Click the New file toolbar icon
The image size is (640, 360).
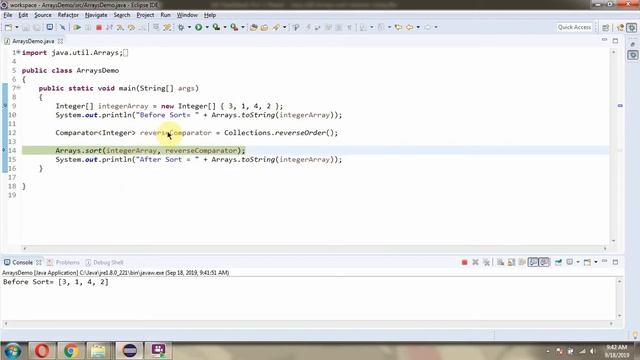[x=8, y=27]
